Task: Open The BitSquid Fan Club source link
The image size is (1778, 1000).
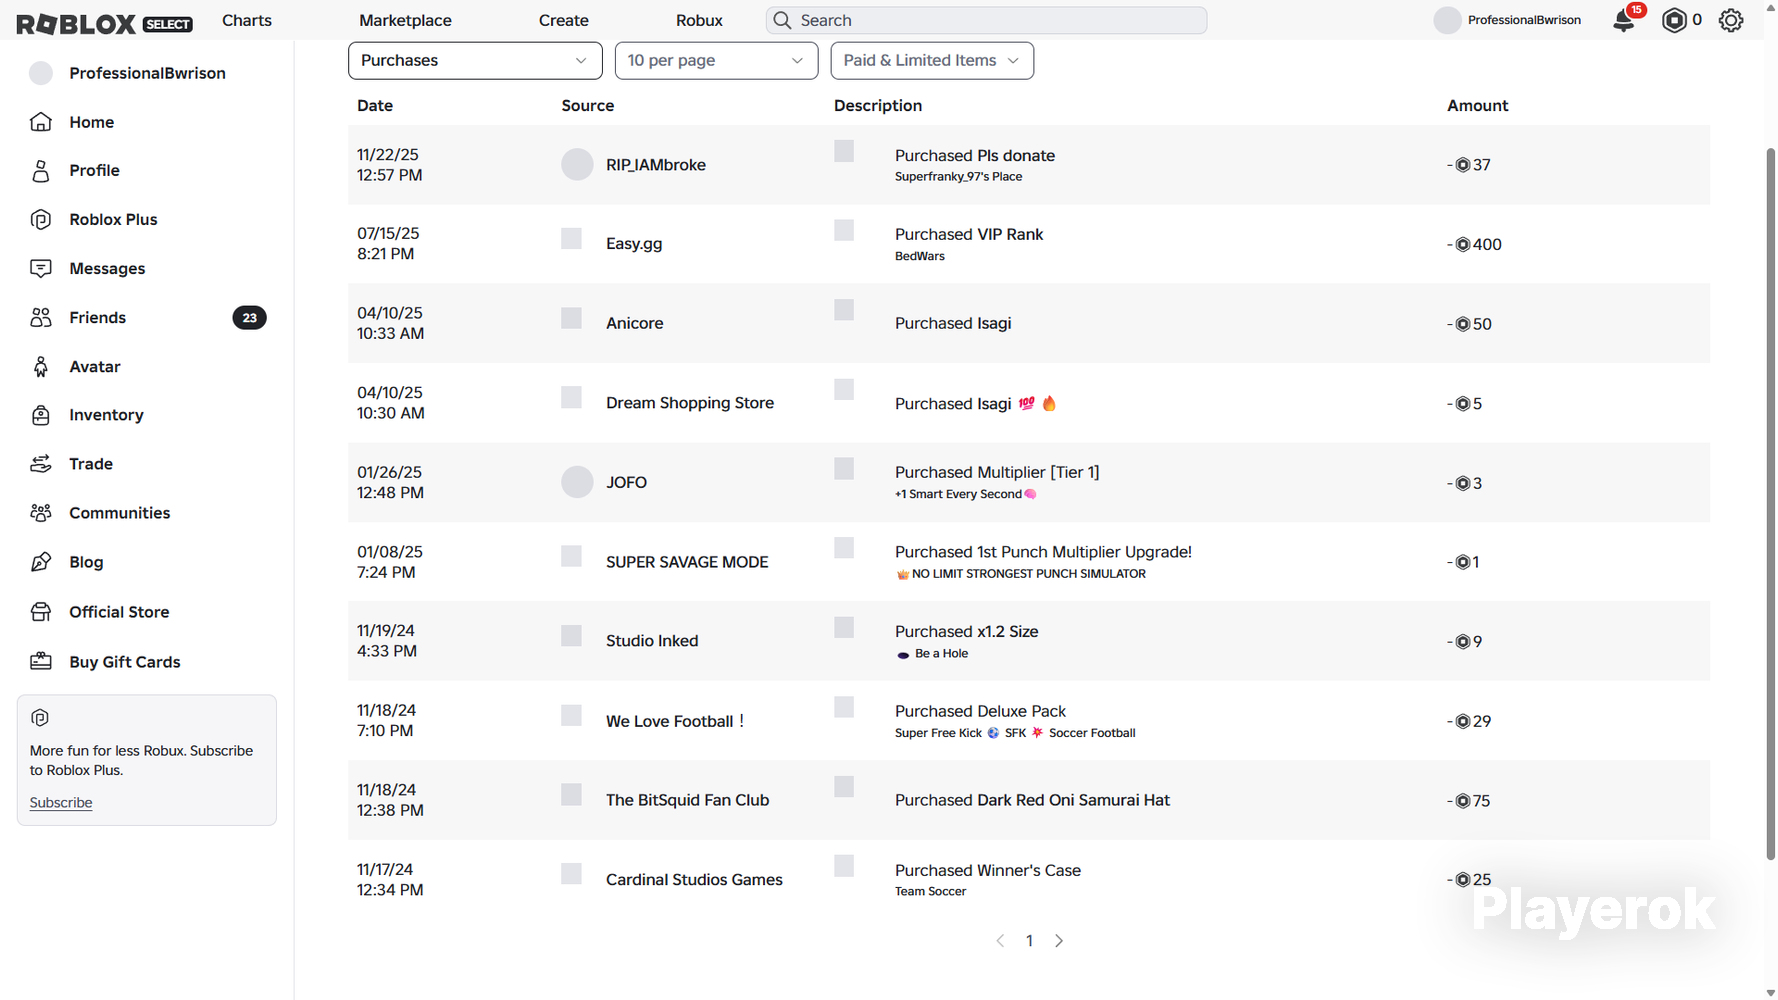Action: tap(688, 800)
